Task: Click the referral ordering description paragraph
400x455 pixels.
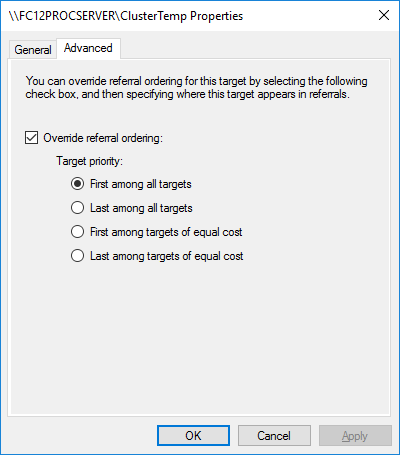Action: tap(196, 88)
